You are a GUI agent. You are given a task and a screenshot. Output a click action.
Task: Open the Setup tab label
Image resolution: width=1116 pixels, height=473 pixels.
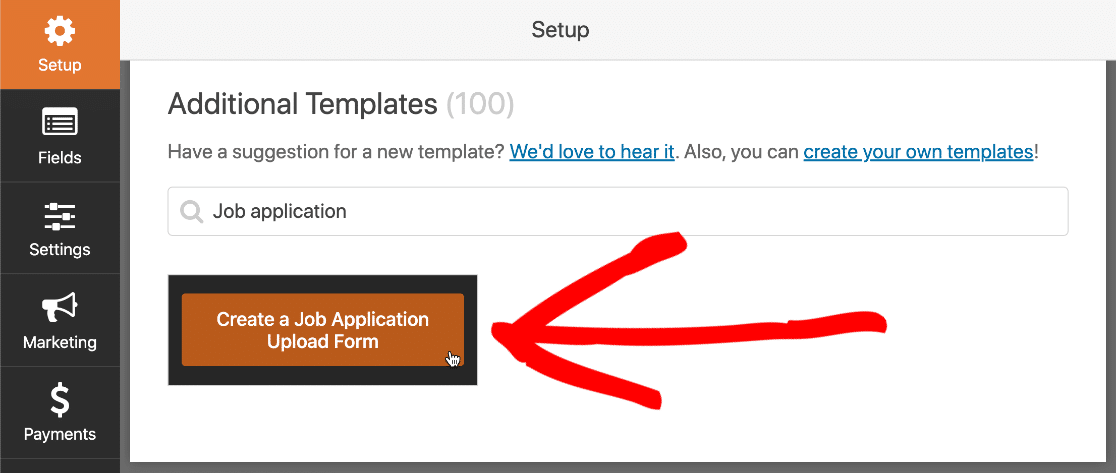pyautogui.click(x=60, y=65)
